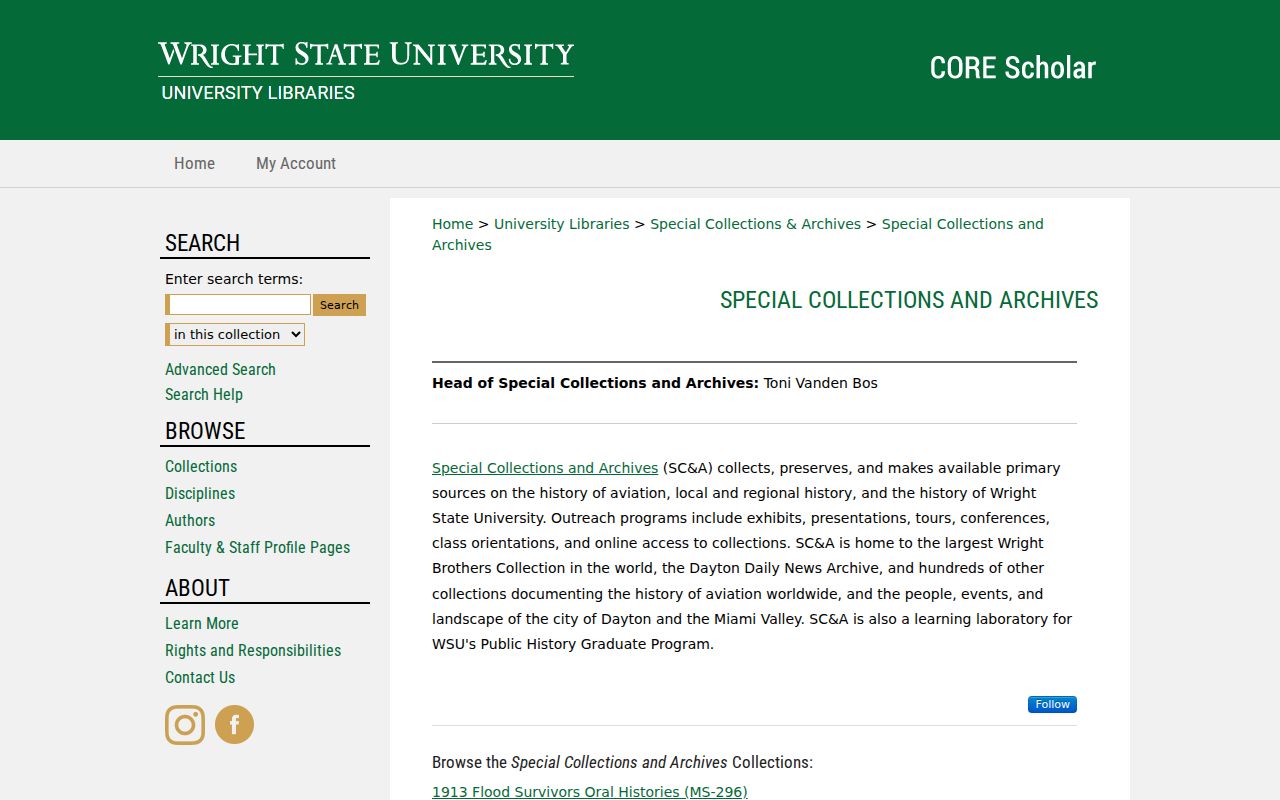Open CORE Scholar header link
The image size is (1280, 800).
(x=1012, y=68)
